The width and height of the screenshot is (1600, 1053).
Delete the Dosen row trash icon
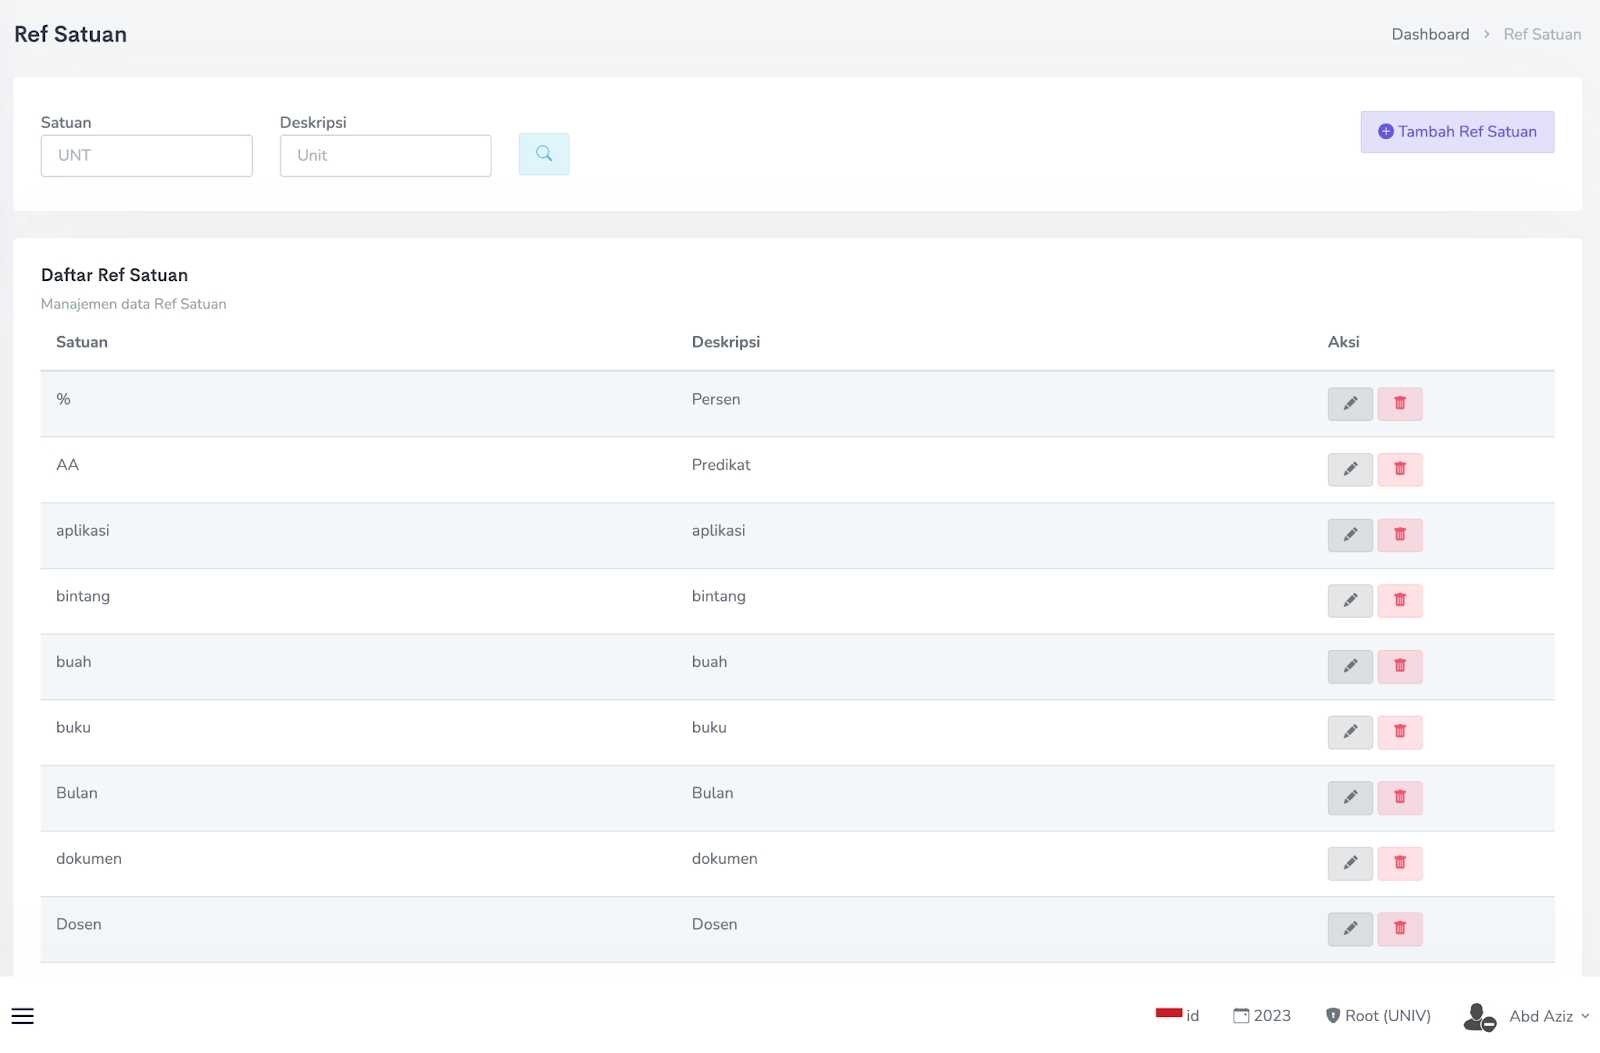[x=1399, y=929]
